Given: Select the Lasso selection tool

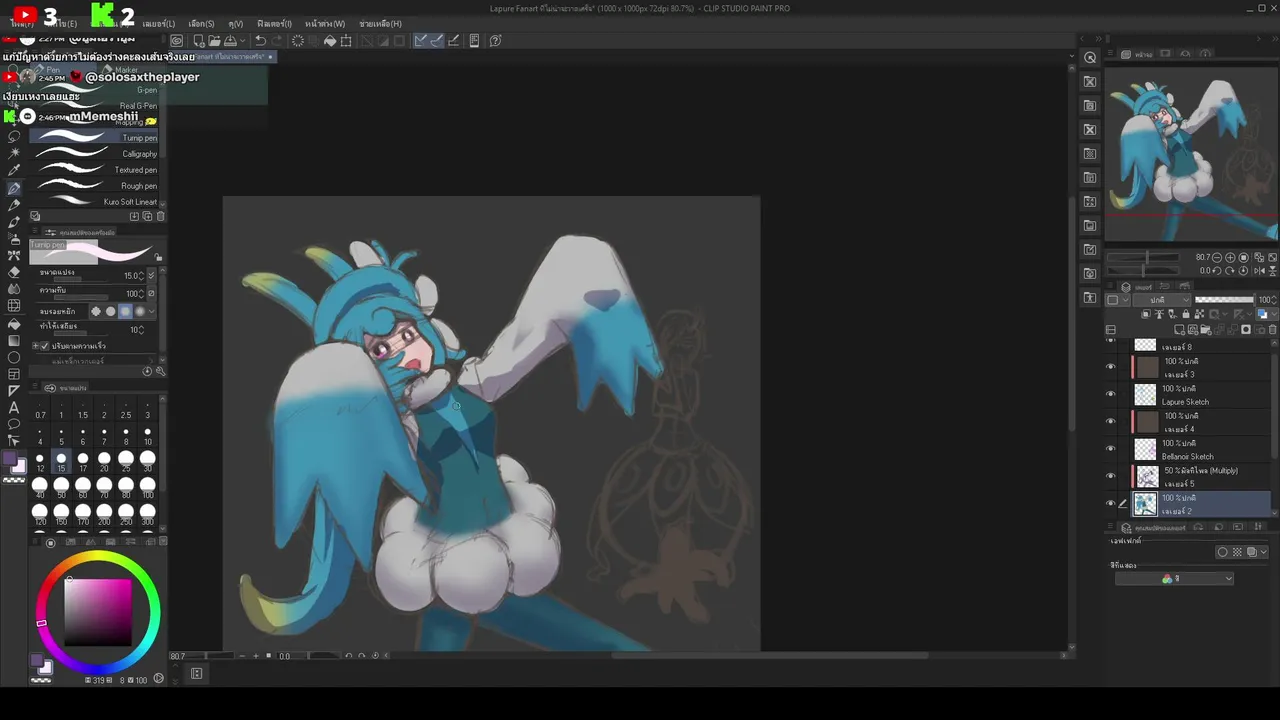Looking at the screenshot, I should click(x=14, y=136).
